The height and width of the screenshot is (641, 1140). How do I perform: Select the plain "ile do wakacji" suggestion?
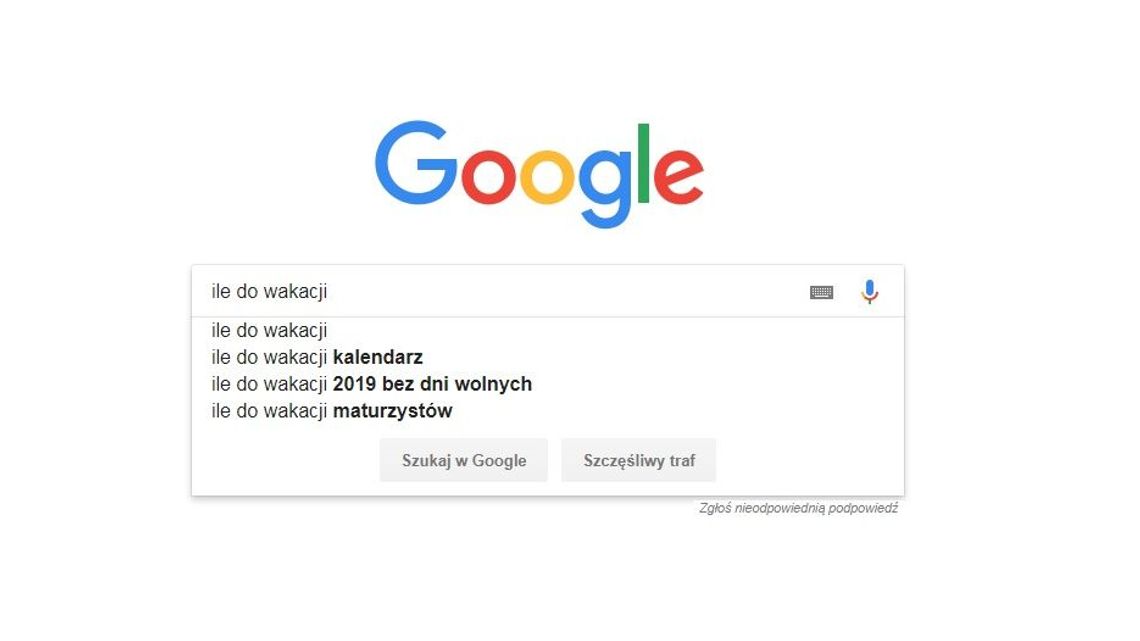[x=268, y=330]
